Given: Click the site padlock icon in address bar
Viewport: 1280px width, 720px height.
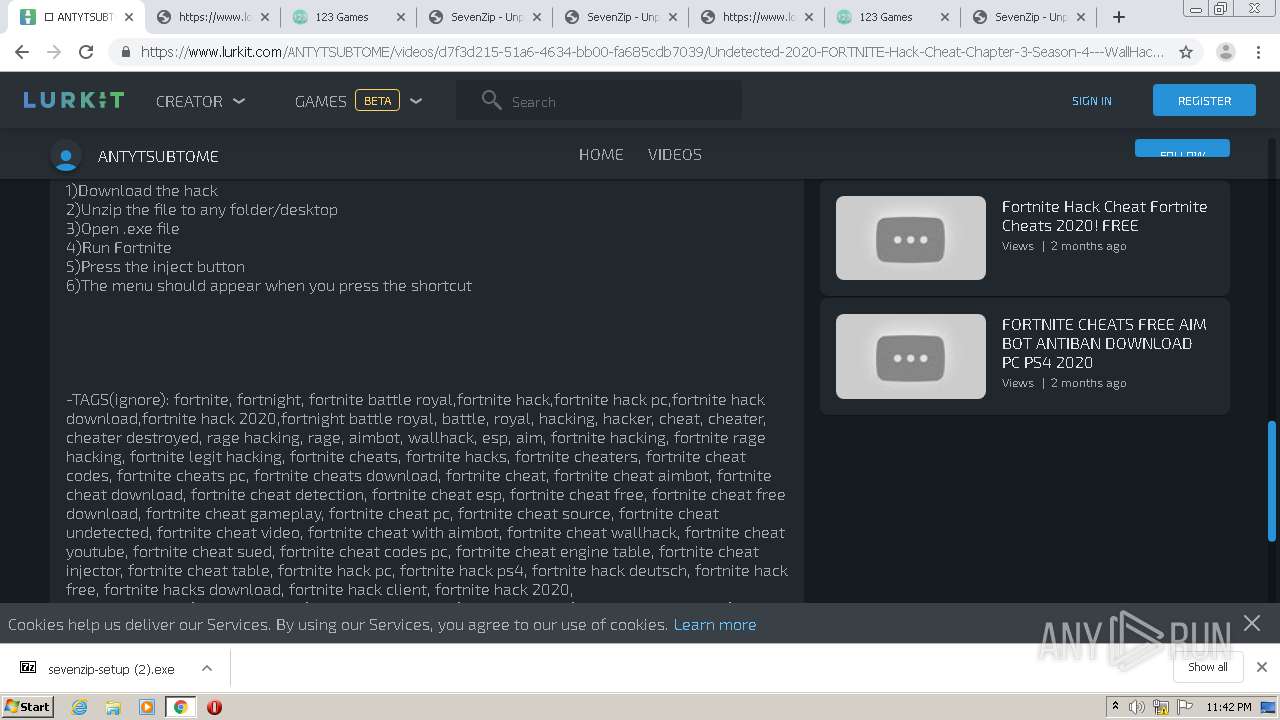Looking at the screenshot, I should [125, 52].
